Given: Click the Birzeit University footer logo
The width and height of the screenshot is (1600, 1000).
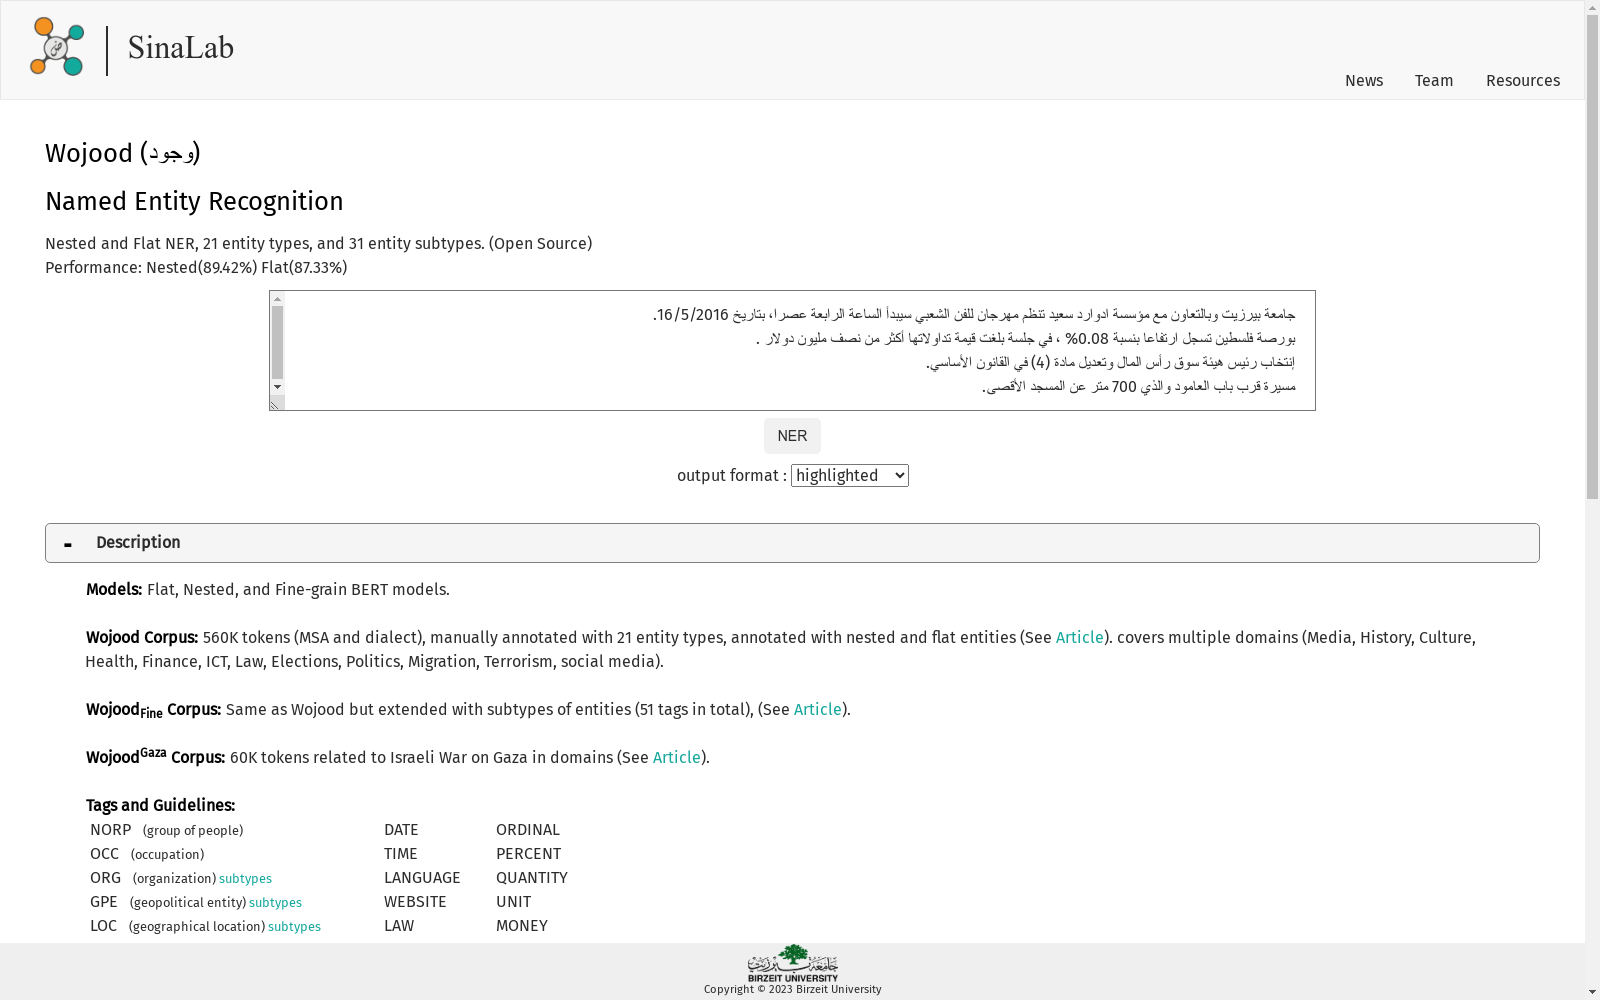Looking at the screenshot, I should pyautogui.click(x=792, y=963).
